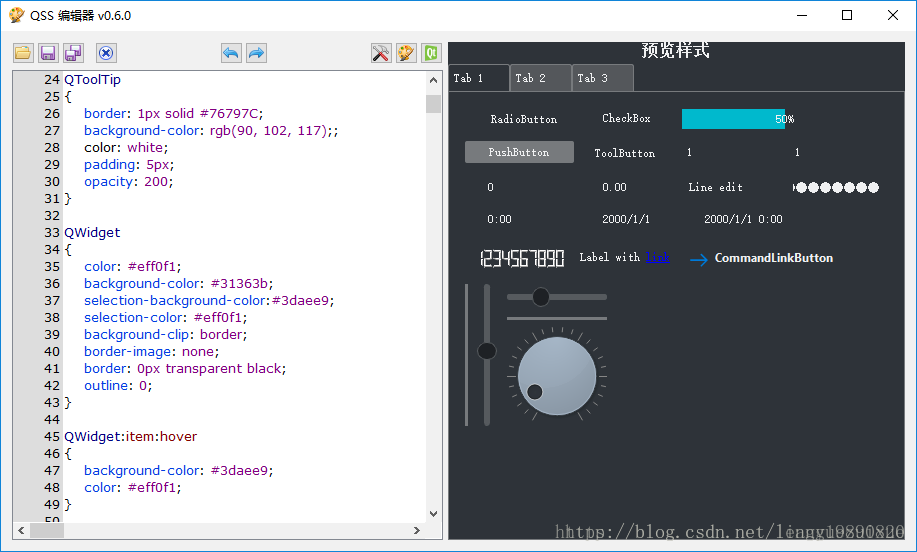Click the ToolButton
The width and height of the screenshot is (917, 552).
tap(625, 153)
